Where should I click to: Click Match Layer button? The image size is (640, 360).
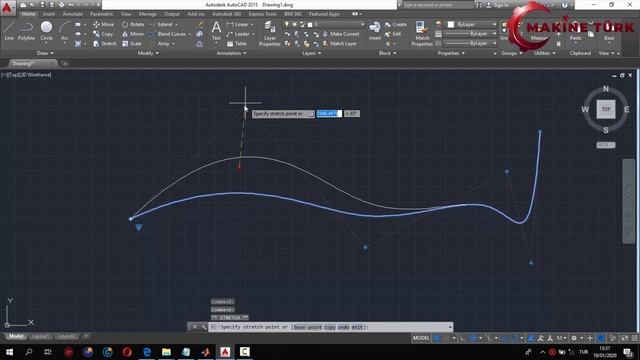pos(340,43)
